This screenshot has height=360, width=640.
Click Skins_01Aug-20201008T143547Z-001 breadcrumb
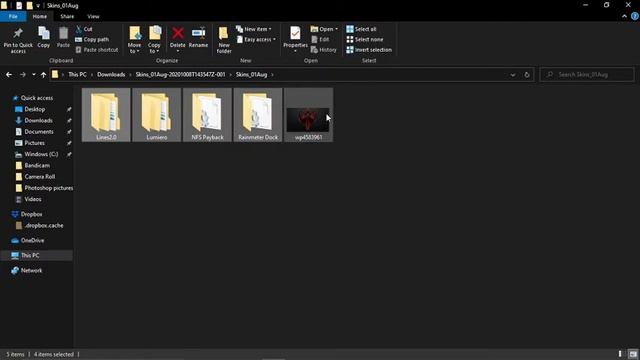click(x=180, y=75)
